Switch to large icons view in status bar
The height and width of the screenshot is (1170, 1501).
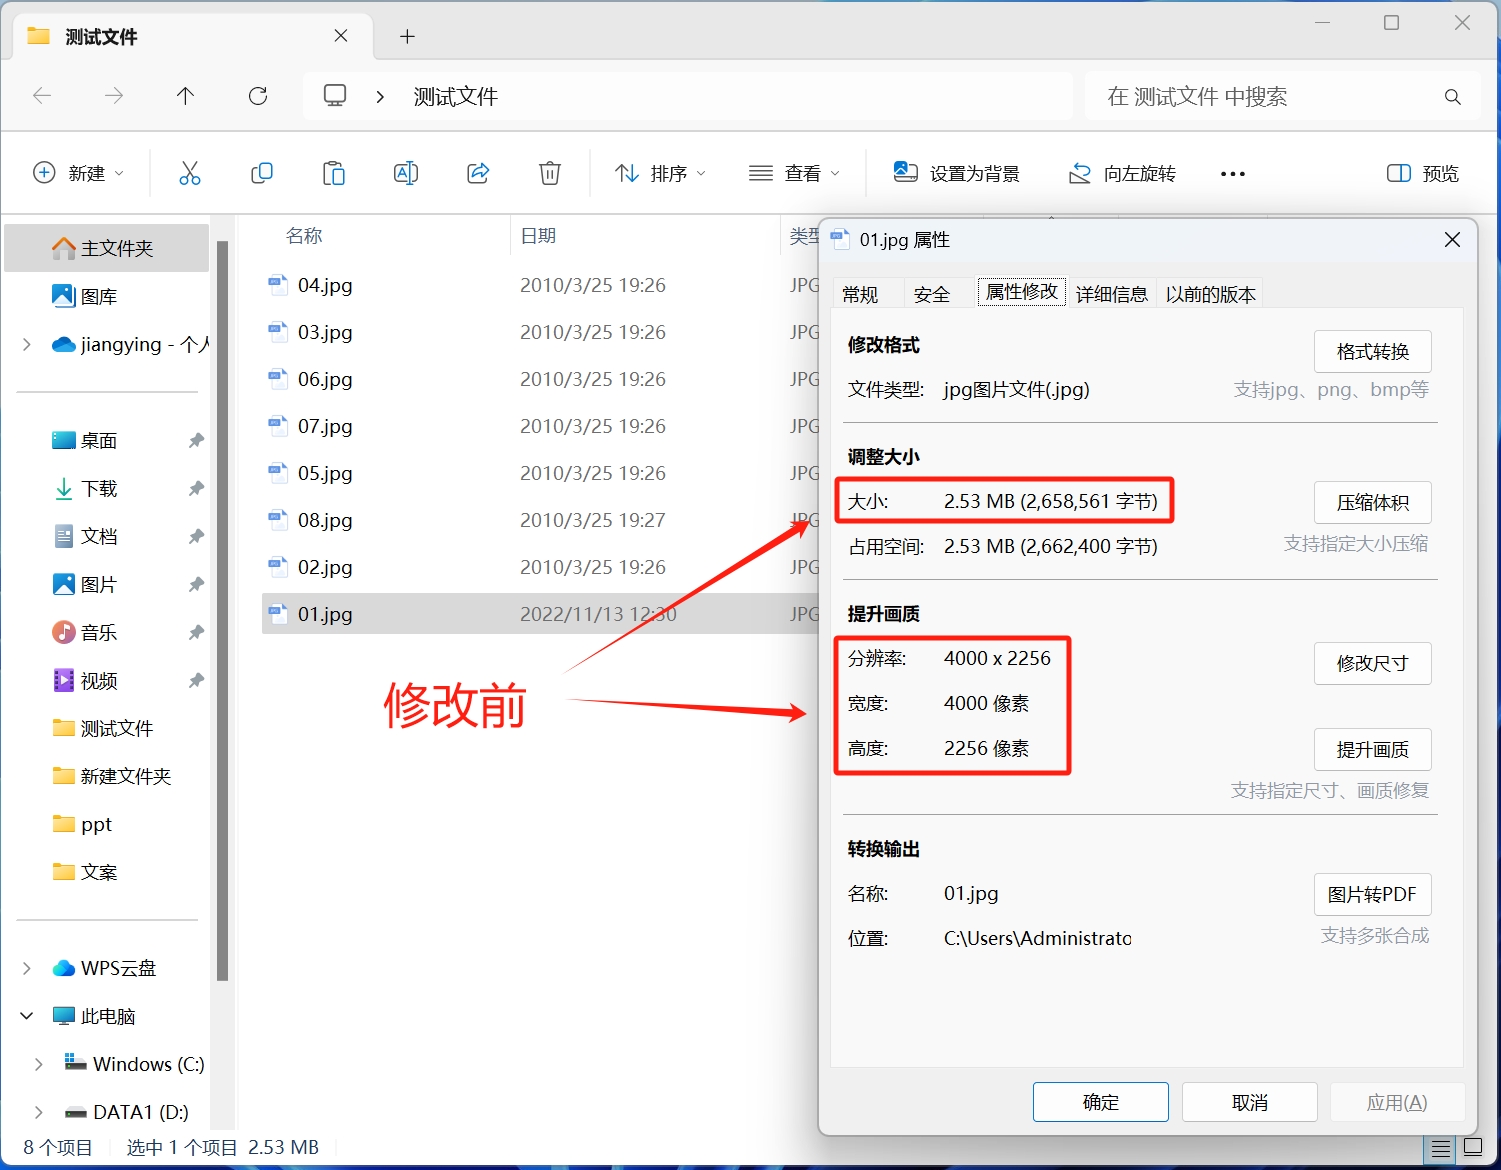pyautogui.click(x=1472, y=1148)
